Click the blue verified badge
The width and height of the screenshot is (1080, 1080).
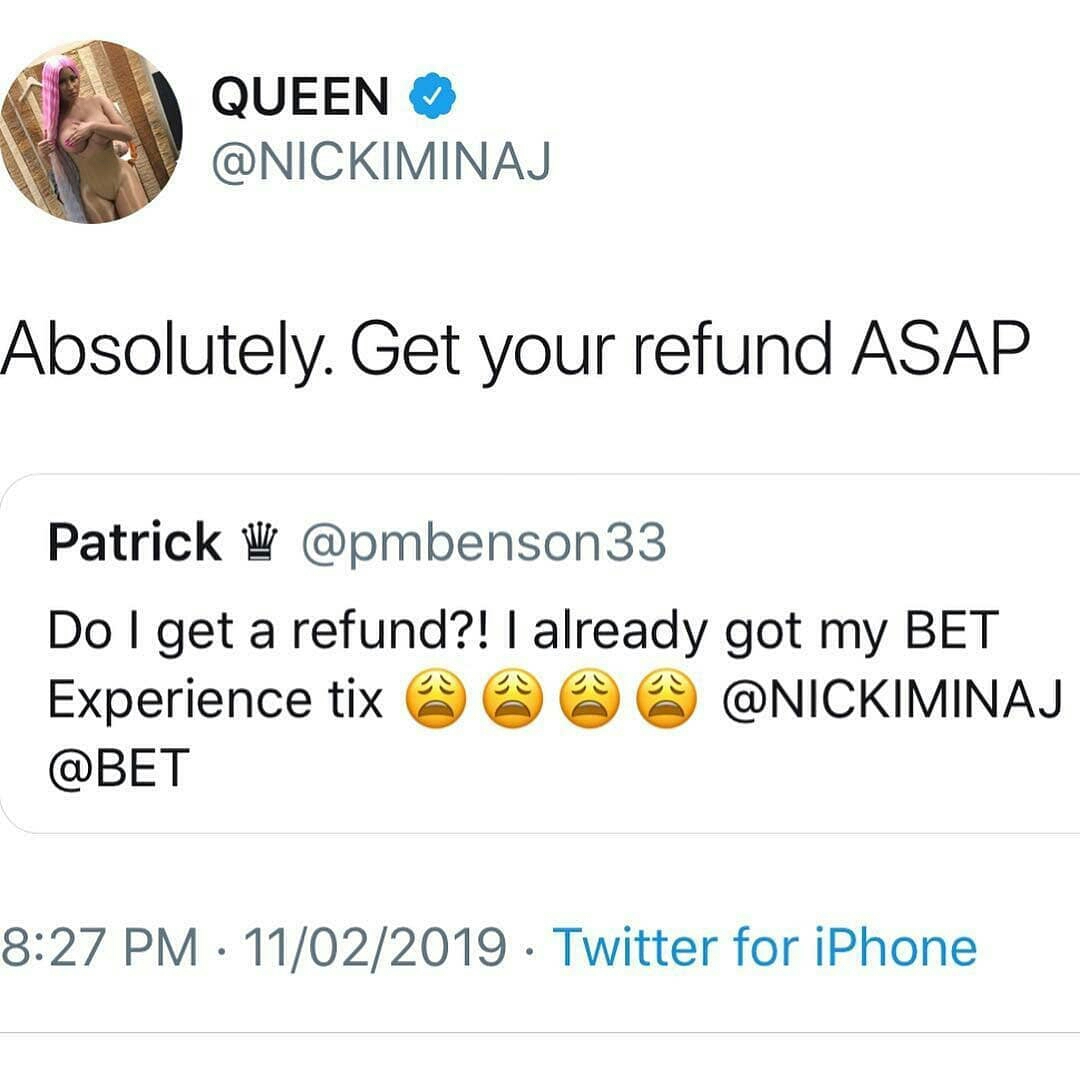[x=433, y=96]
